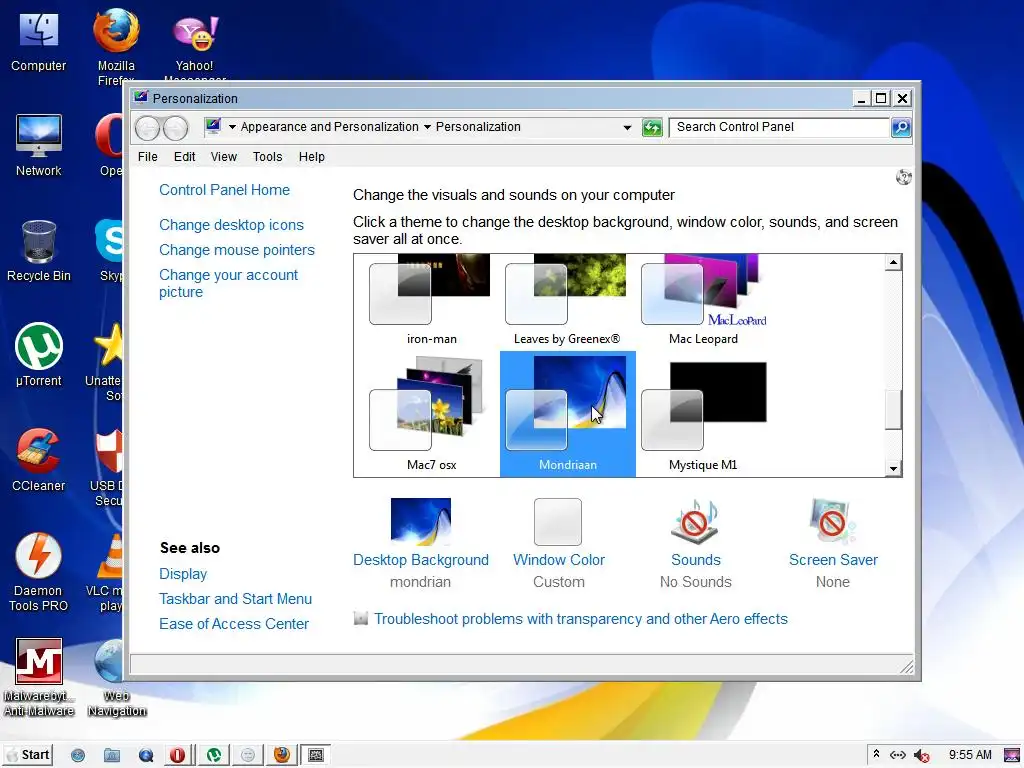Expand the arrow before Personalization breadcrumb
1024x768 pixels.
(427, 127)
